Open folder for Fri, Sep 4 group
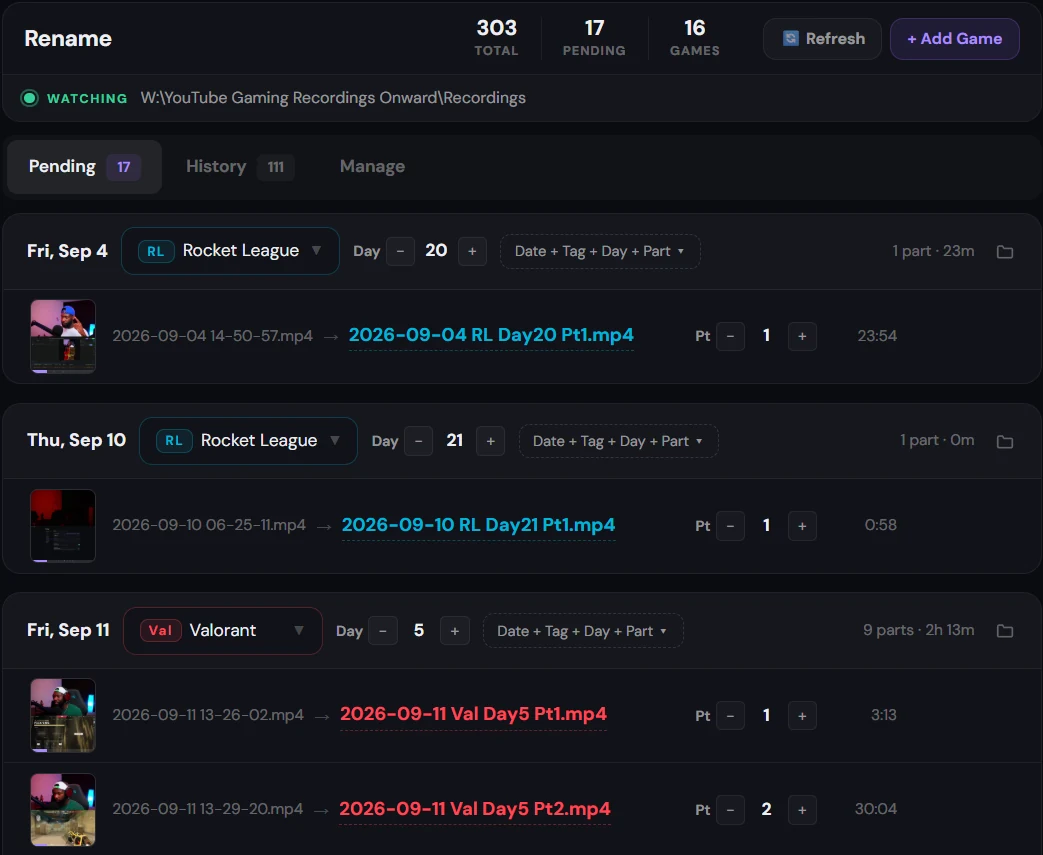Image resolution: width=1043 pixels, height=855 pixels. point(1004,252)
